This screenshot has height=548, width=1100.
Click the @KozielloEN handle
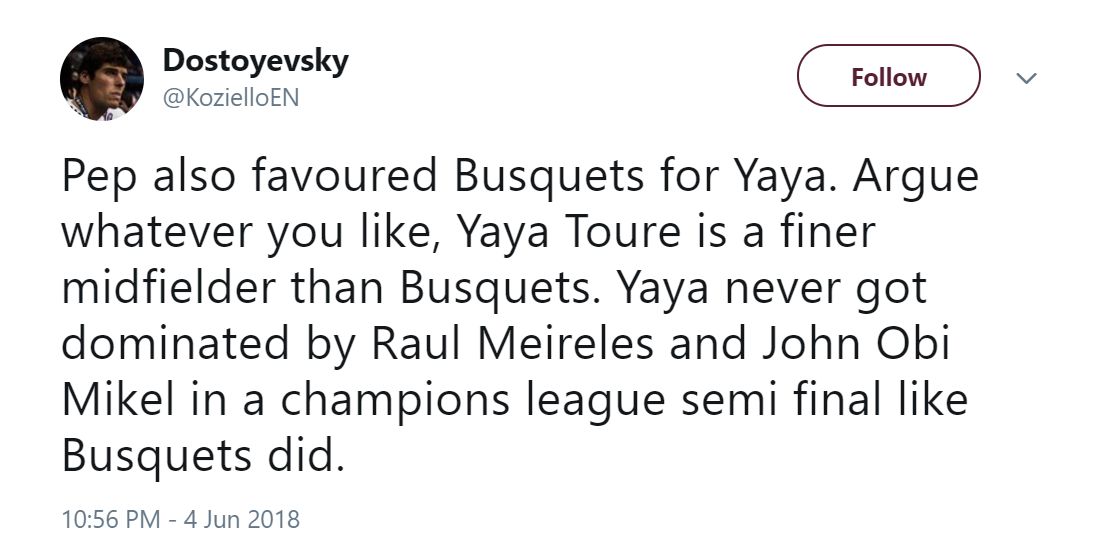pyautogui.click(x=230, y=98)
